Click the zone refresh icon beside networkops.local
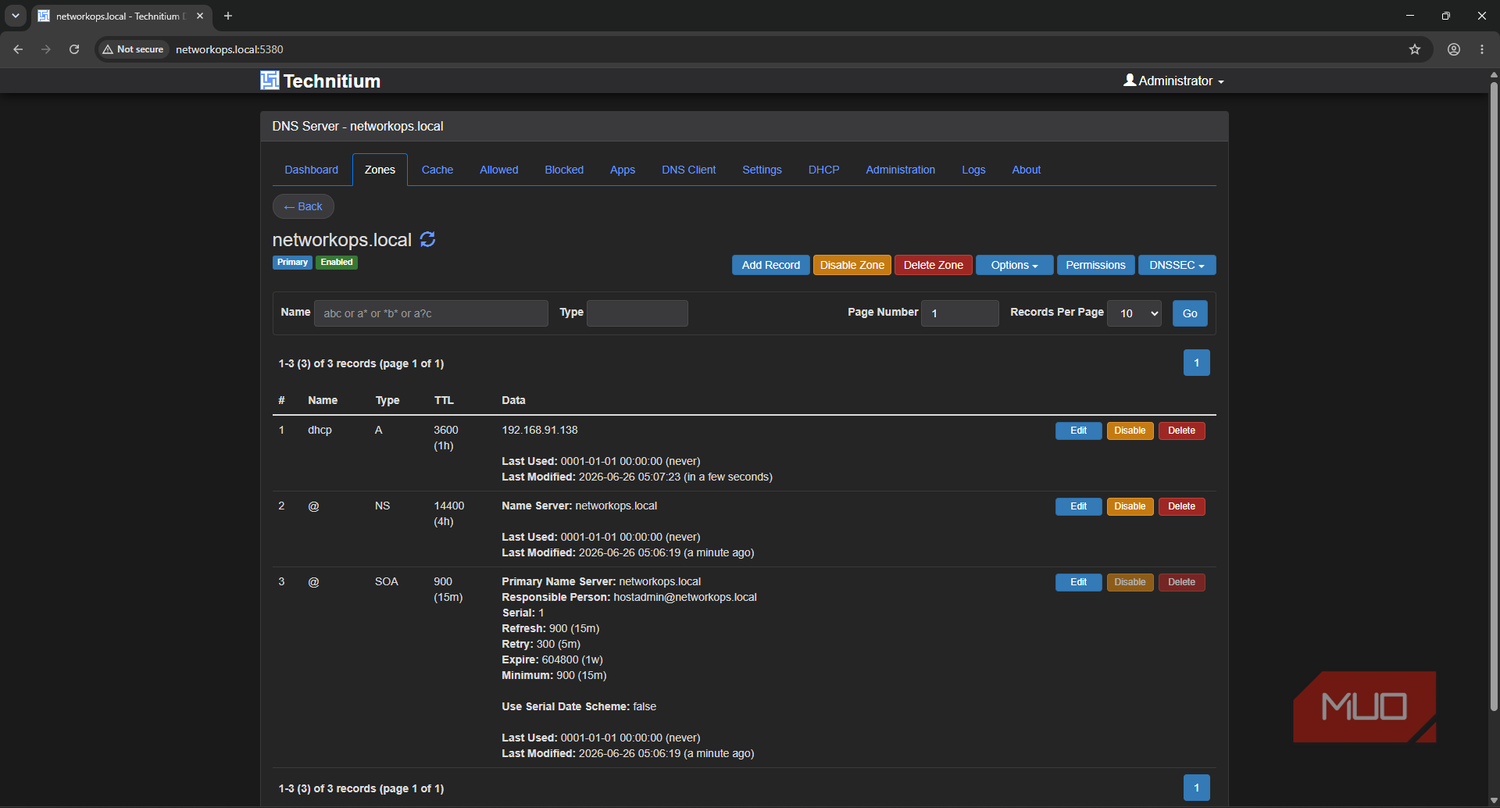The image size is (1500, 808). [427, 239]
